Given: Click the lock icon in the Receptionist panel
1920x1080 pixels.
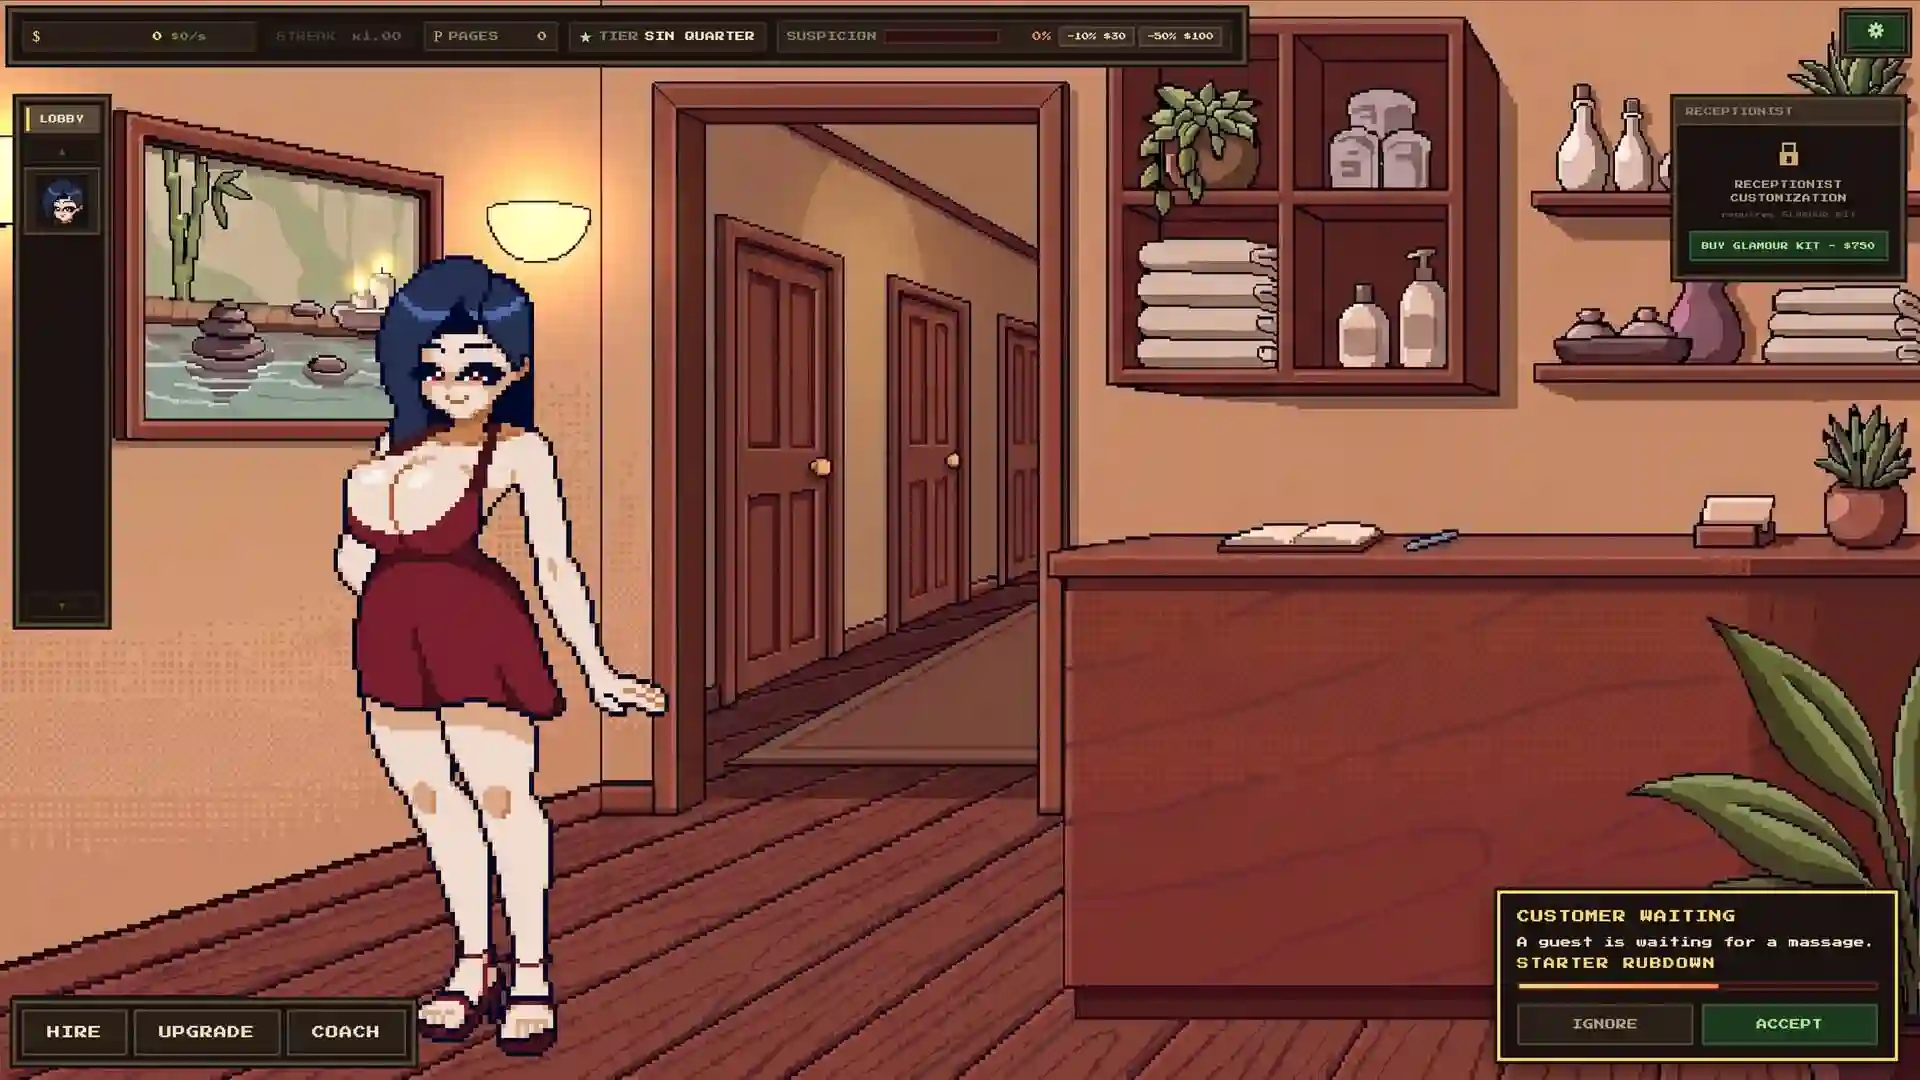Looking at the screenshot, I should (x=1788, y=154).
